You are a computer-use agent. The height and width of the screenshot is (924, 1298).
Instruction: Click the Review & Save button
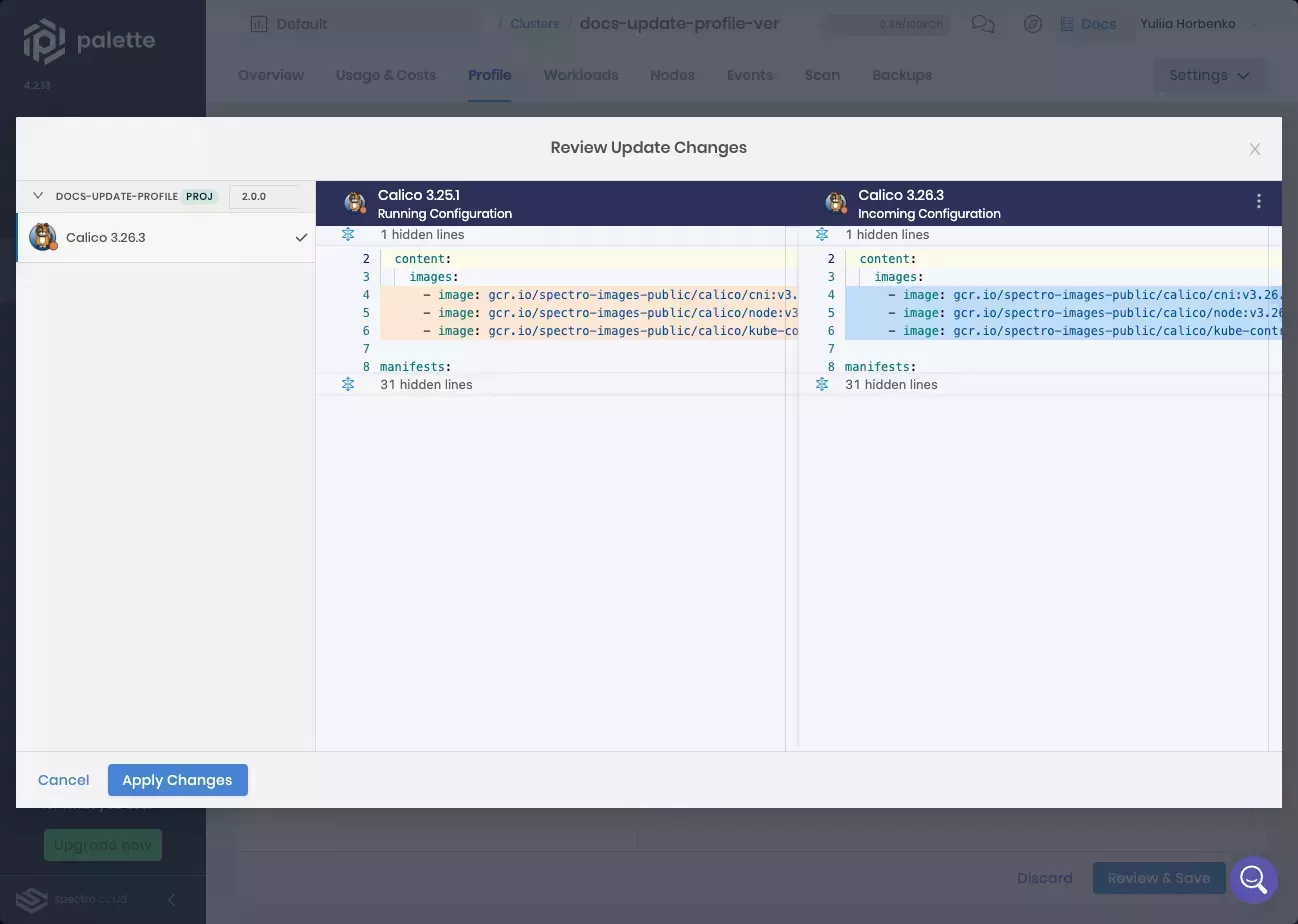[1159, 878]
